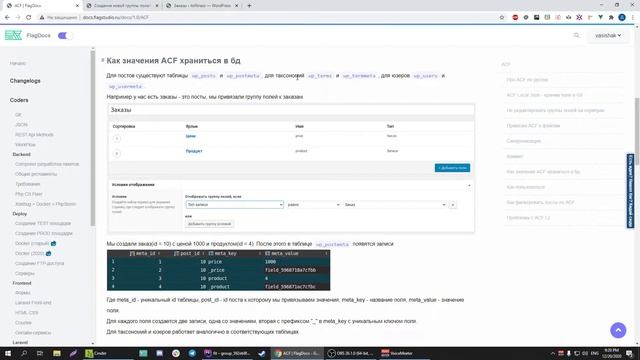Open the search magnifier in the header
The height and width of the screenshot is (360, 640).
pos(576,36)
